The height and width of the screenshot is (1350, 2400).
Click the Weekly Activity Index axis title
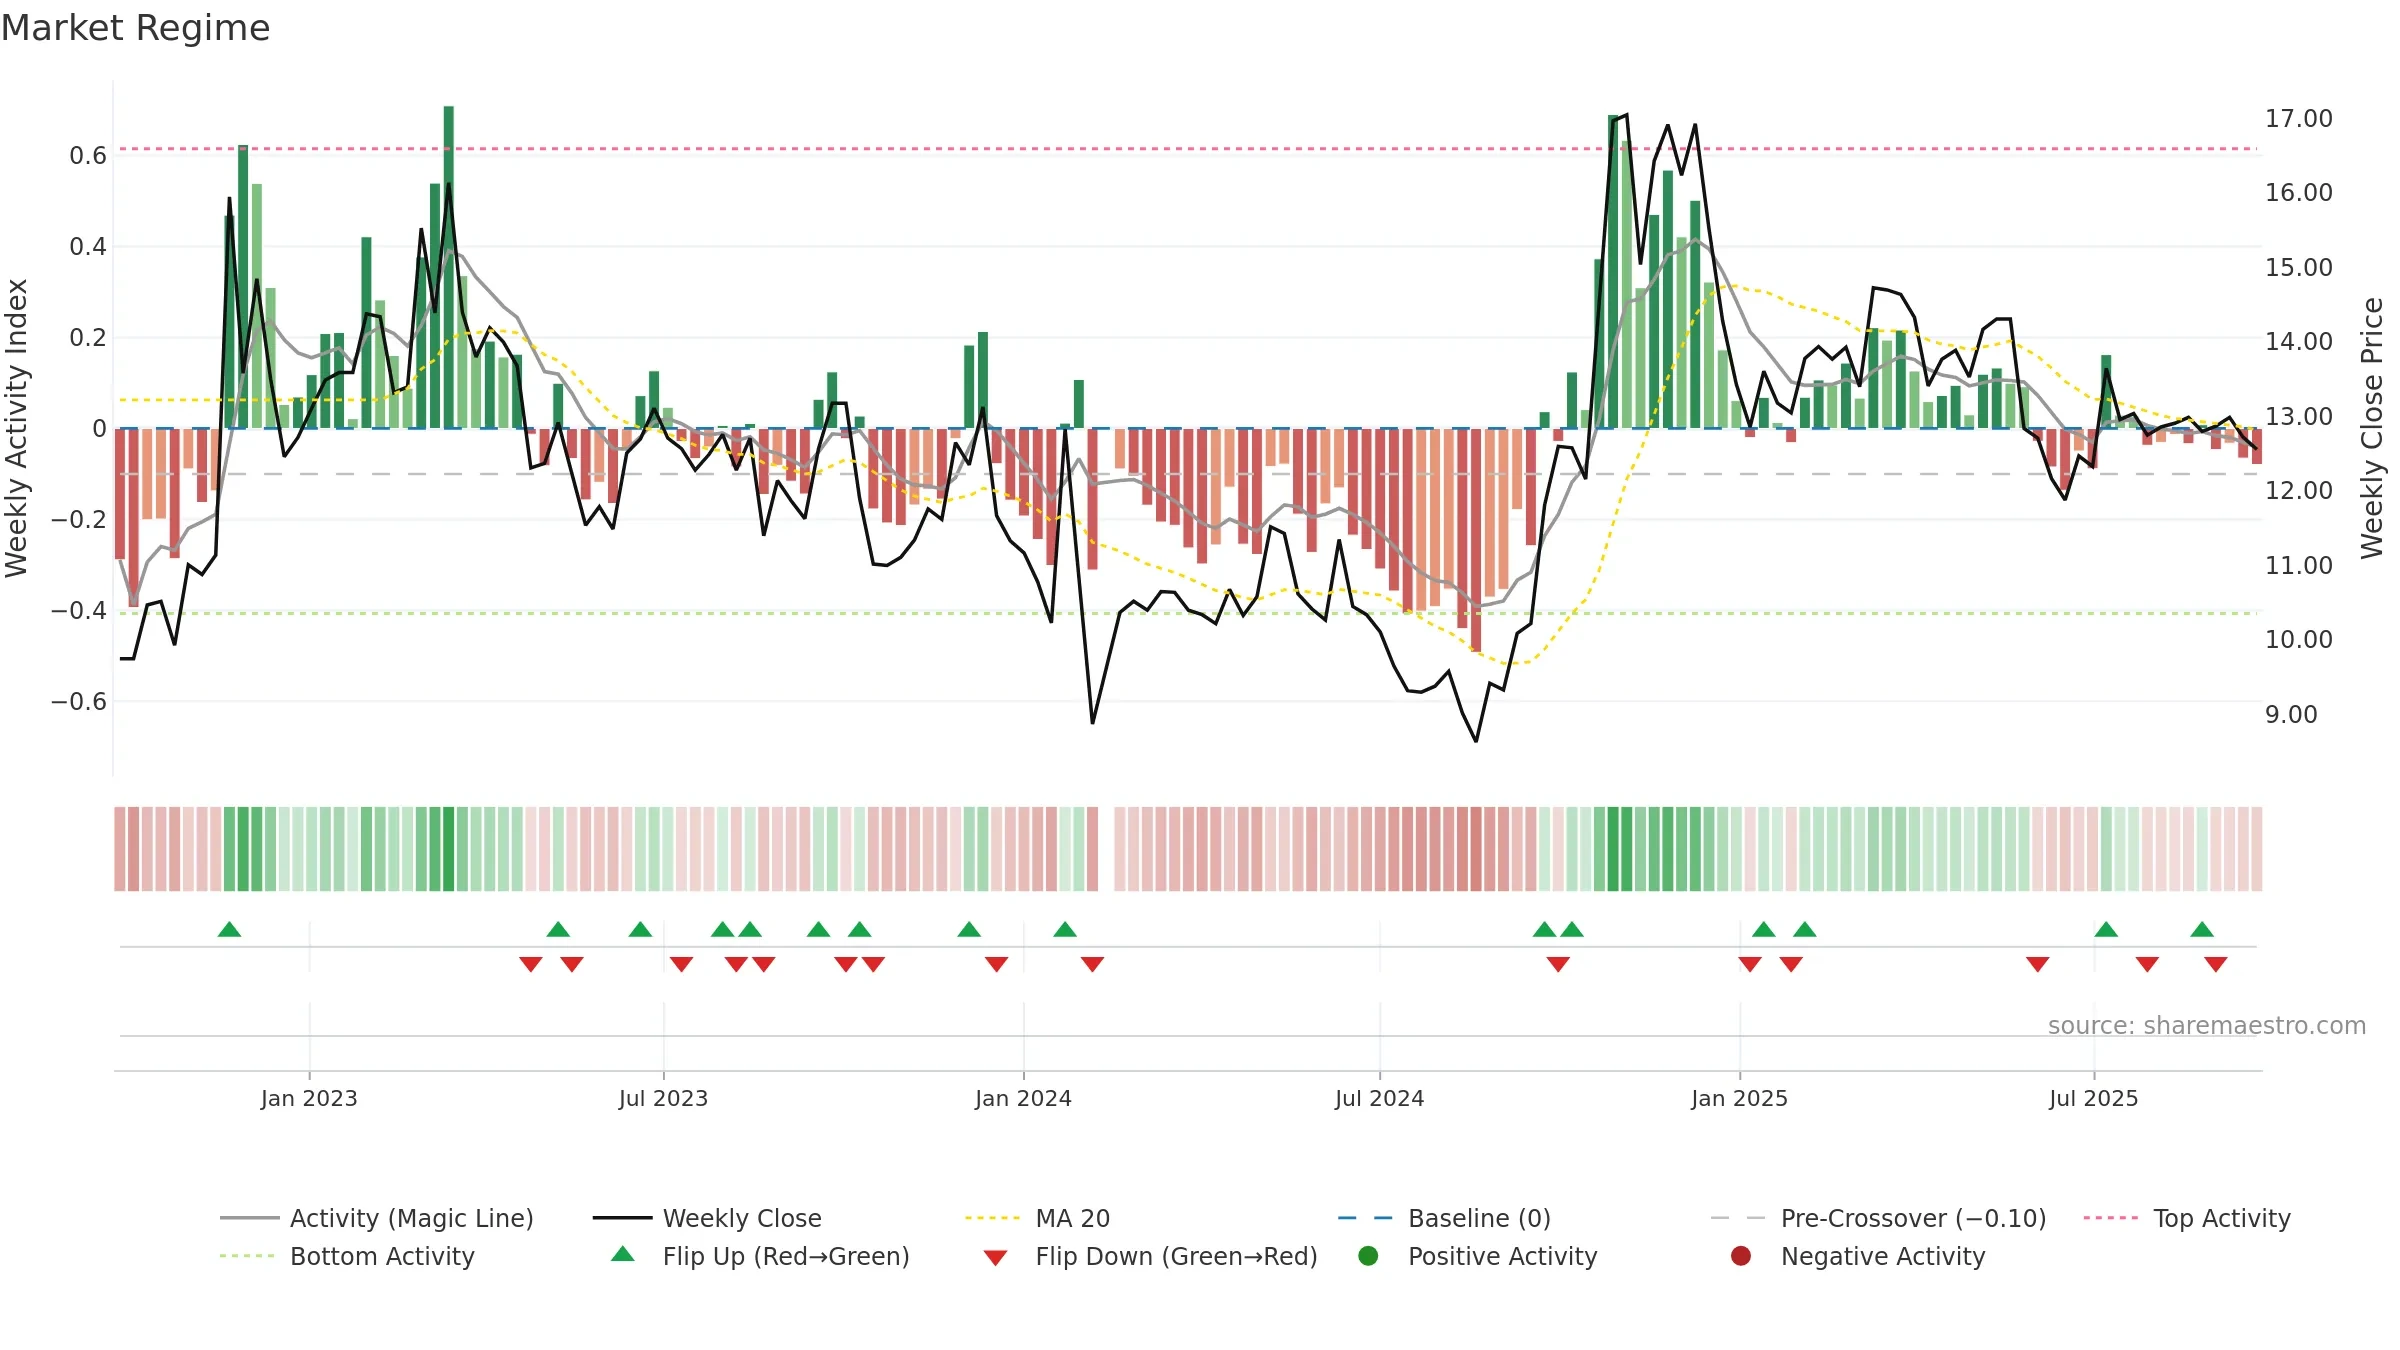16,428
